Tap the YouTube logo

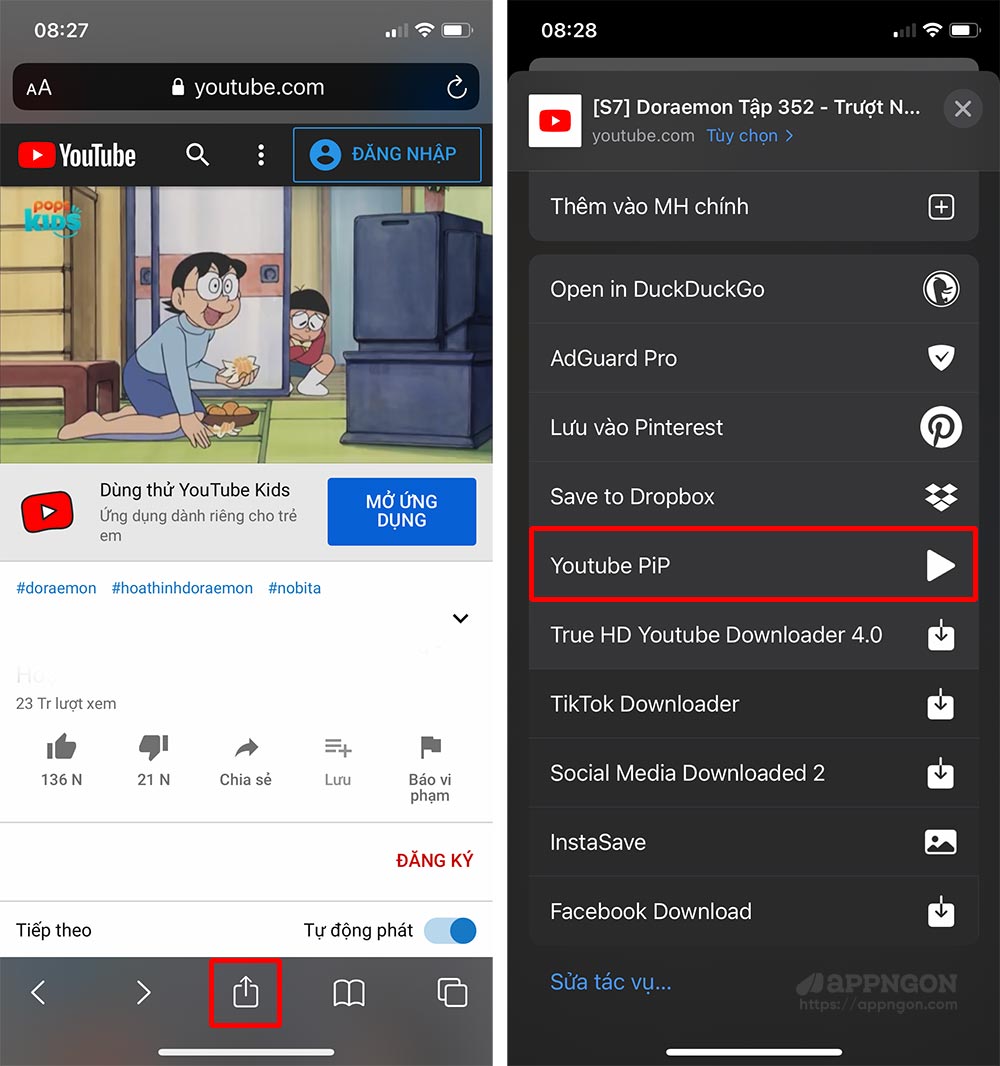[77, 155]
